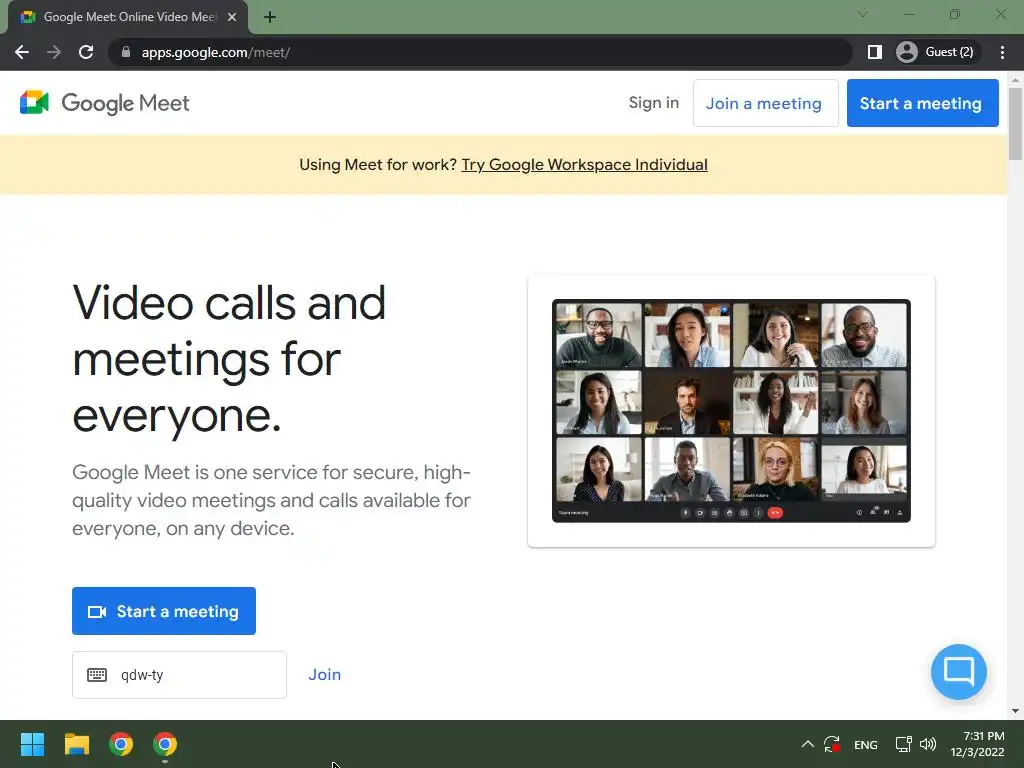
Task: Open the clock showing 7:31 PM
Action: [x=977, y=744]
